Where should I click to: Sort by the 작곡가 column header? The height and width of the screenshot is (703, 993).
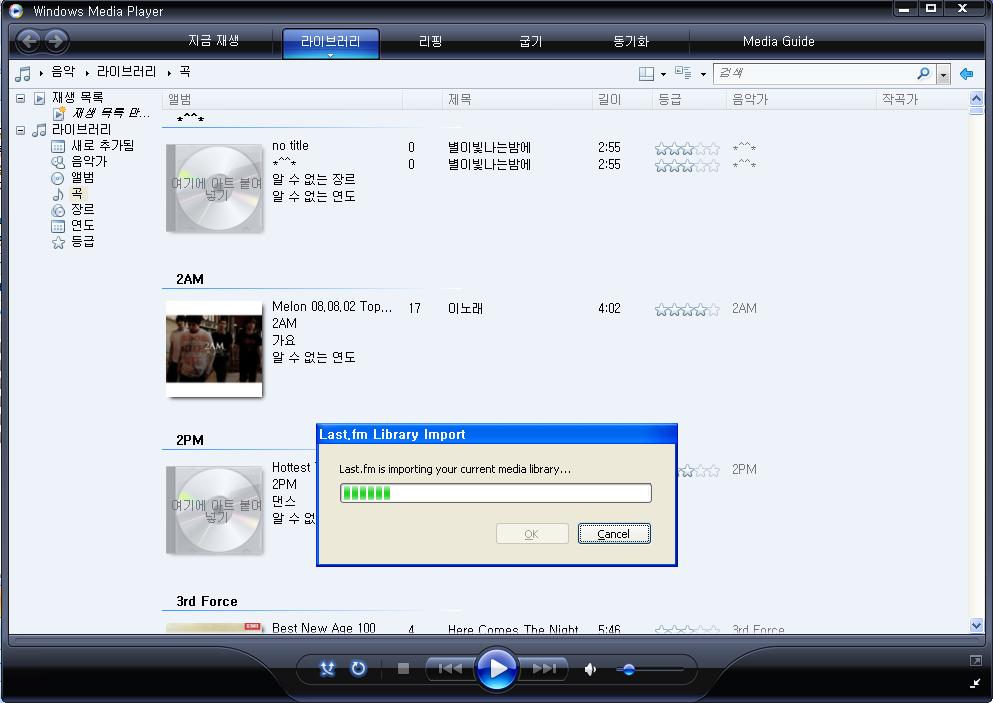[922, 99]
